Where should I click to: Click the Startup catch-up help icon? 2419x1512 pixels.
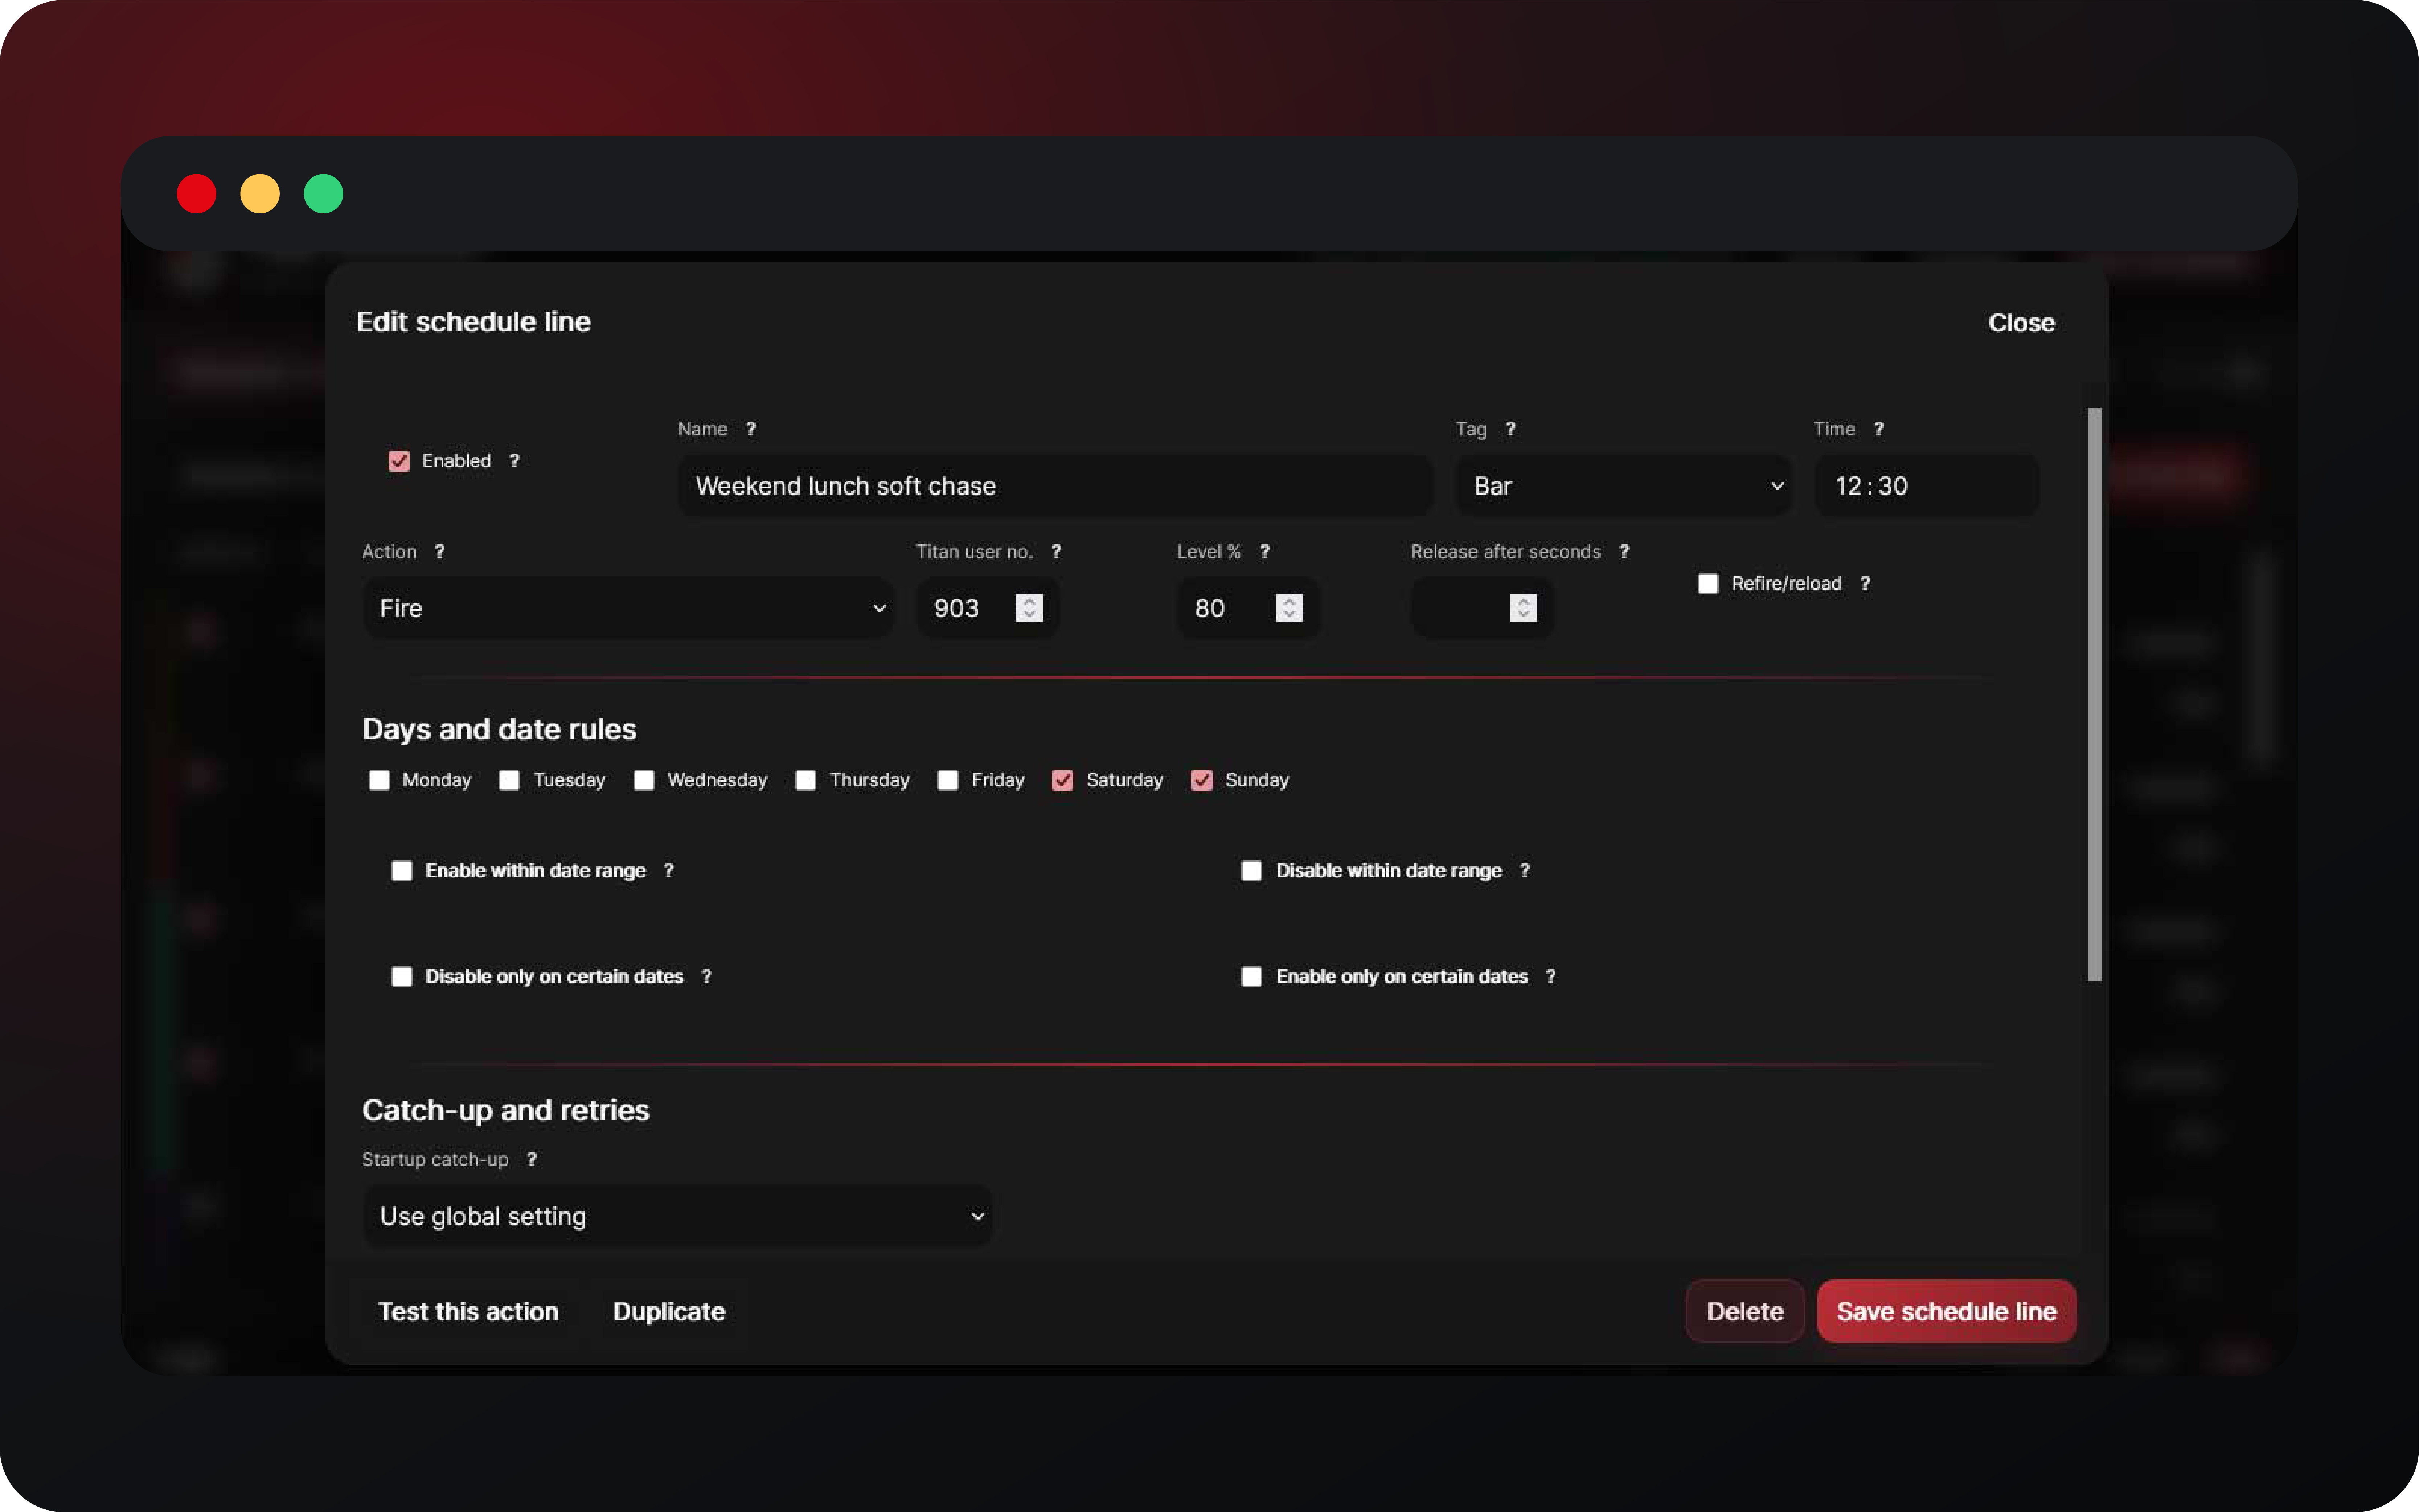[x=532, y=1160]
